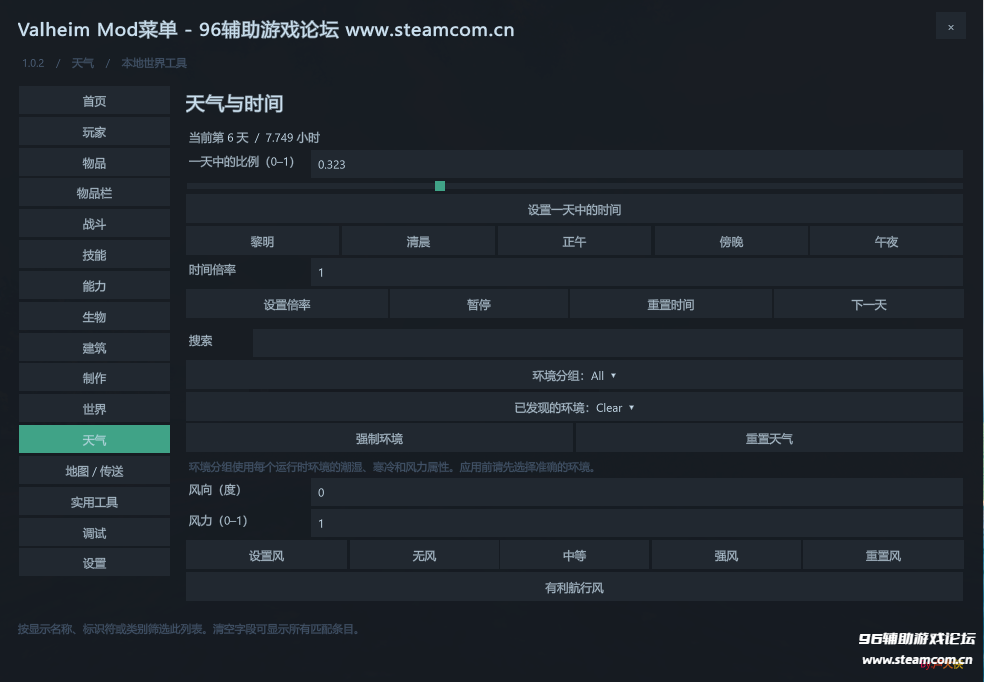Open the 已发现的环境 Clear dropdown
Screen dimensions: 984x682
point(574,407)
